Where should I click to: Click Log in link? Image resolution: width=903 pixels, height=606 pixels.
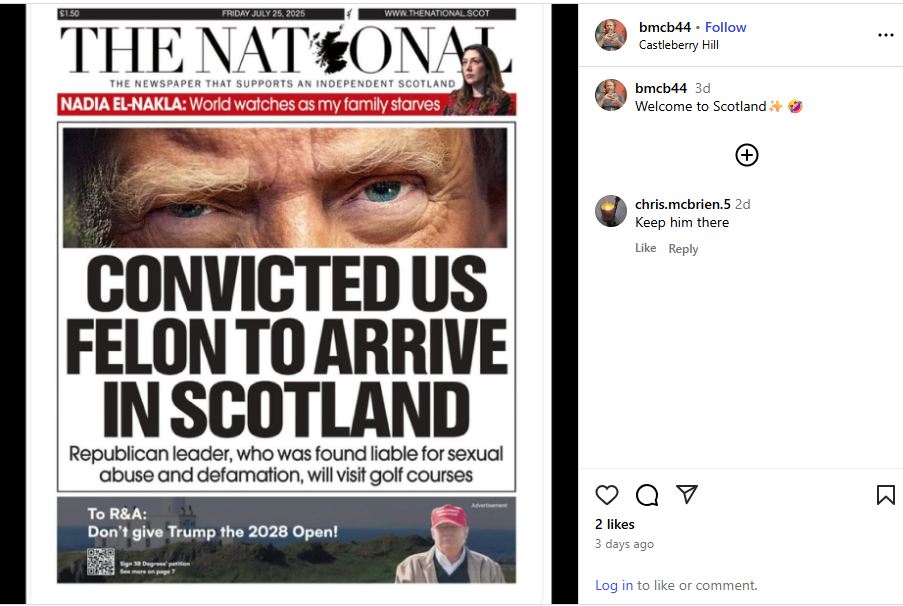614,585
